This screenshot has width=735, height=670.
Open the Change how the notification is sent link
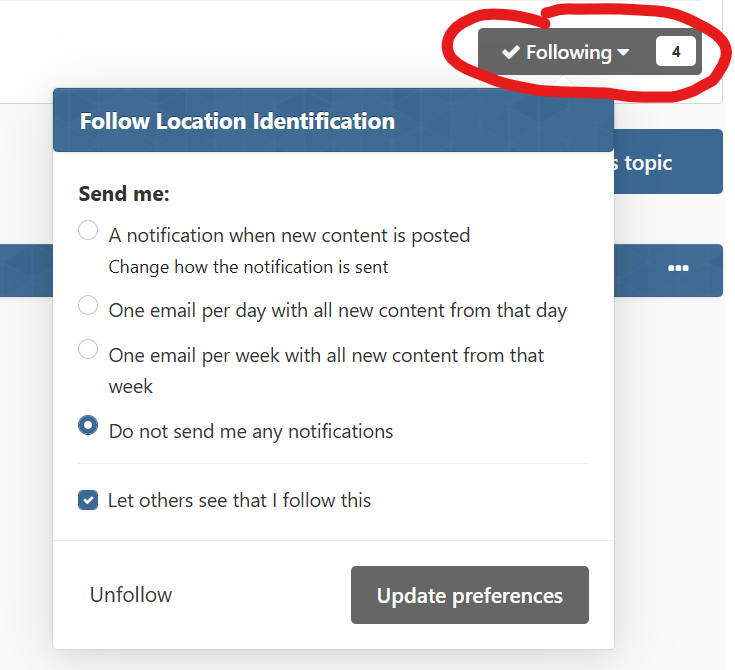click(248, 267)
